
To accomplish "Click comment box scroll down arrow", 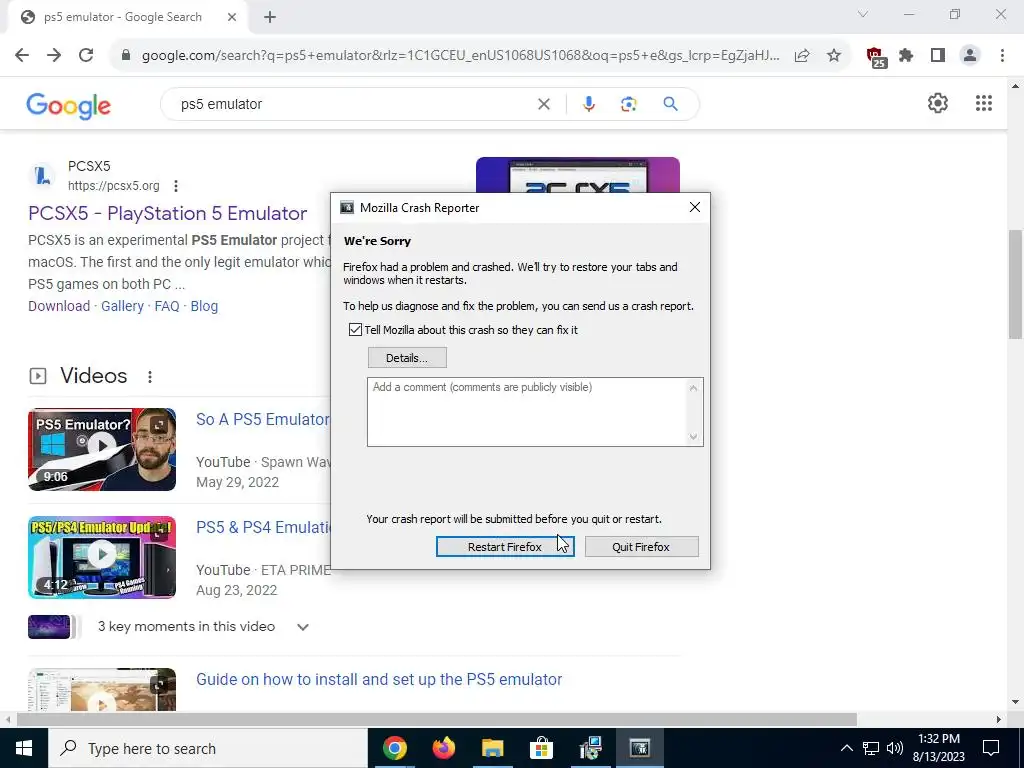I will (x=694, y=436).
